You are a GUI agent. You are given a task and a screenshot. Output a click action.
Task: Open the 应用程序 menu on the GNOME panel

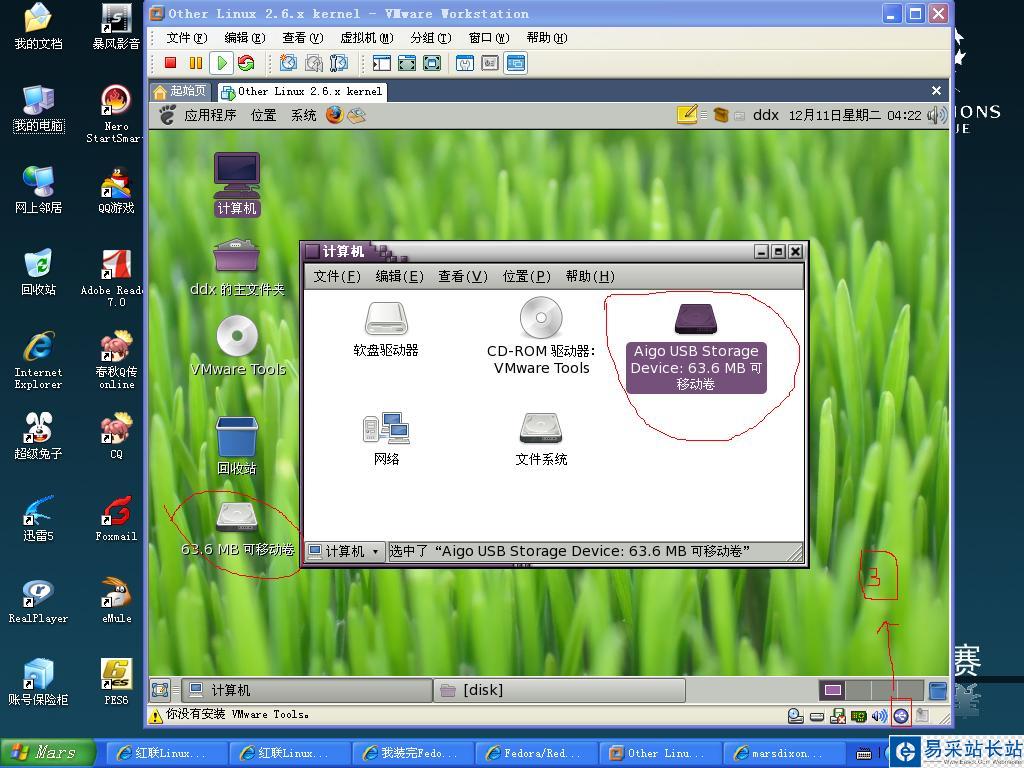[x=210, y=116]
